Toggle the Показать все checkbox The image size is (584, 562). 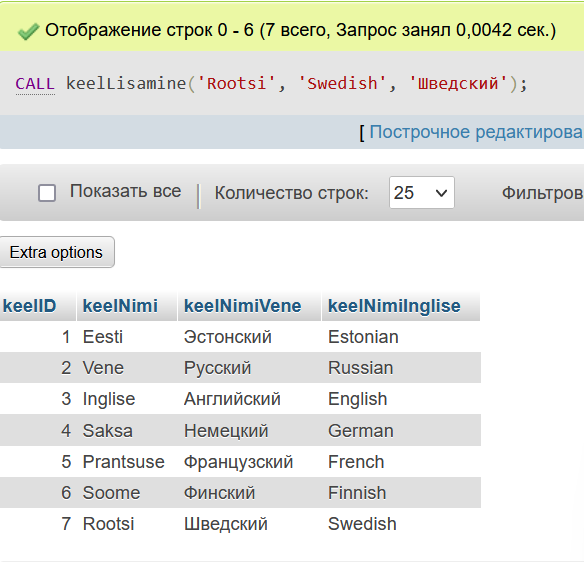47,193
